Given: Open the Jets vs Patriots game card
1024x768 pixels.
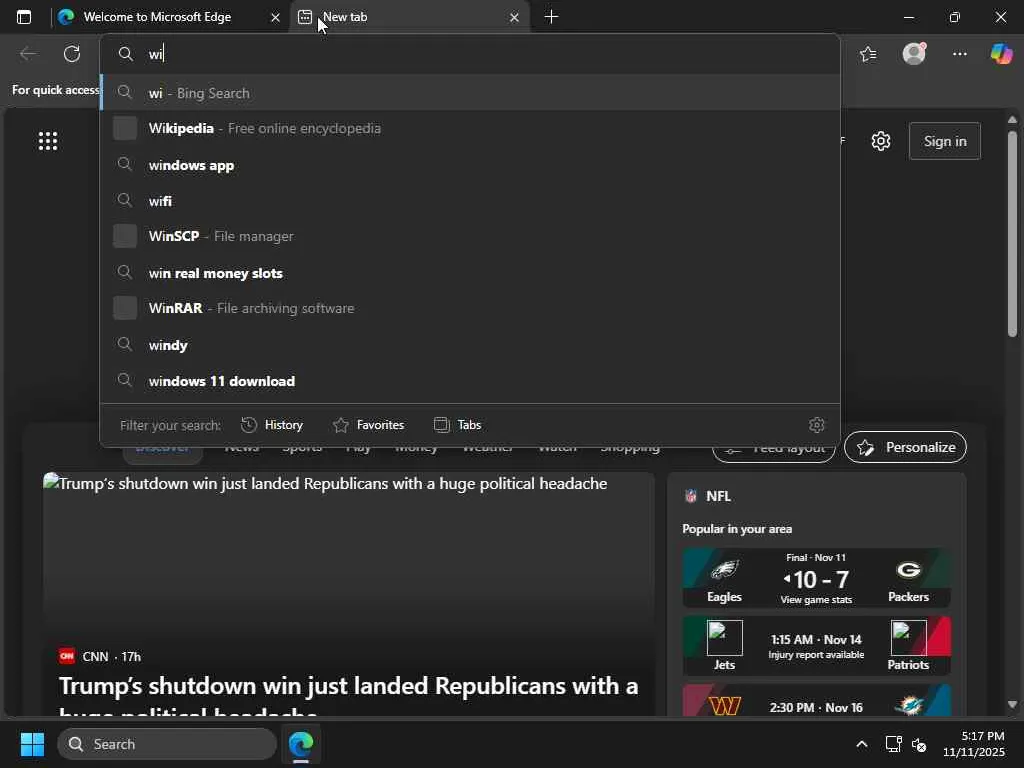Looking at the screenshot, I should pyautogui.click(x=816, y=646).
